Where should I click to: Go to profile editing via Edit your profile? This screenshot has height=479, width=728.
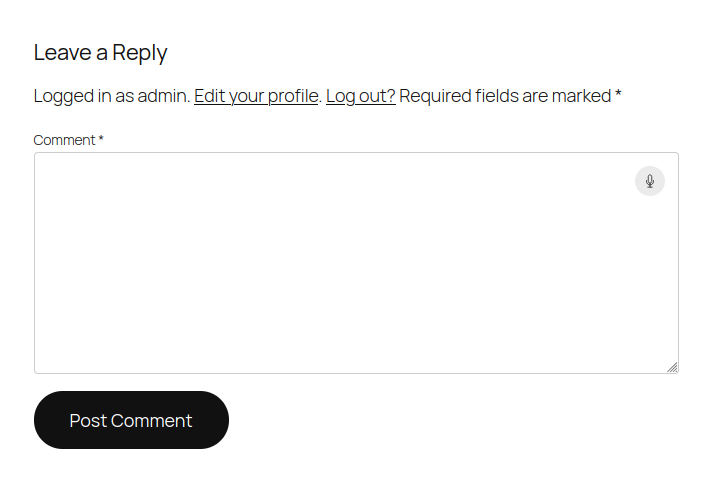(256, 96)
